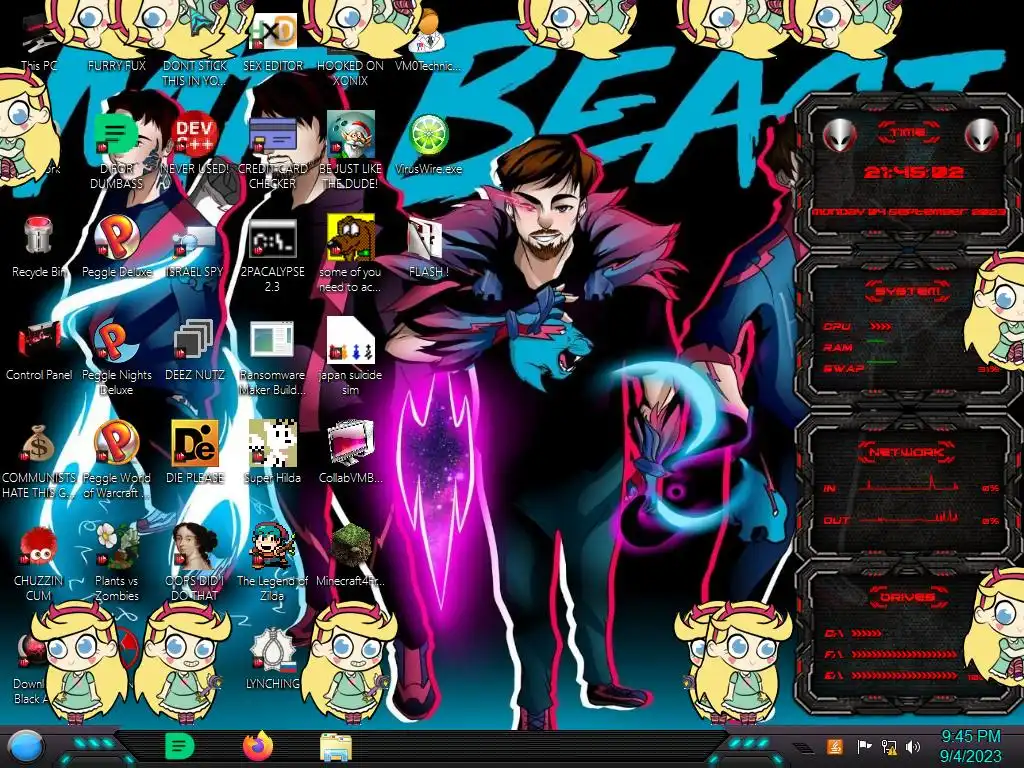Viewport: 1024px width, 768px height.
Task: Open the CREDIT CARD CHECKER shortcut
Action: [272, 152]
